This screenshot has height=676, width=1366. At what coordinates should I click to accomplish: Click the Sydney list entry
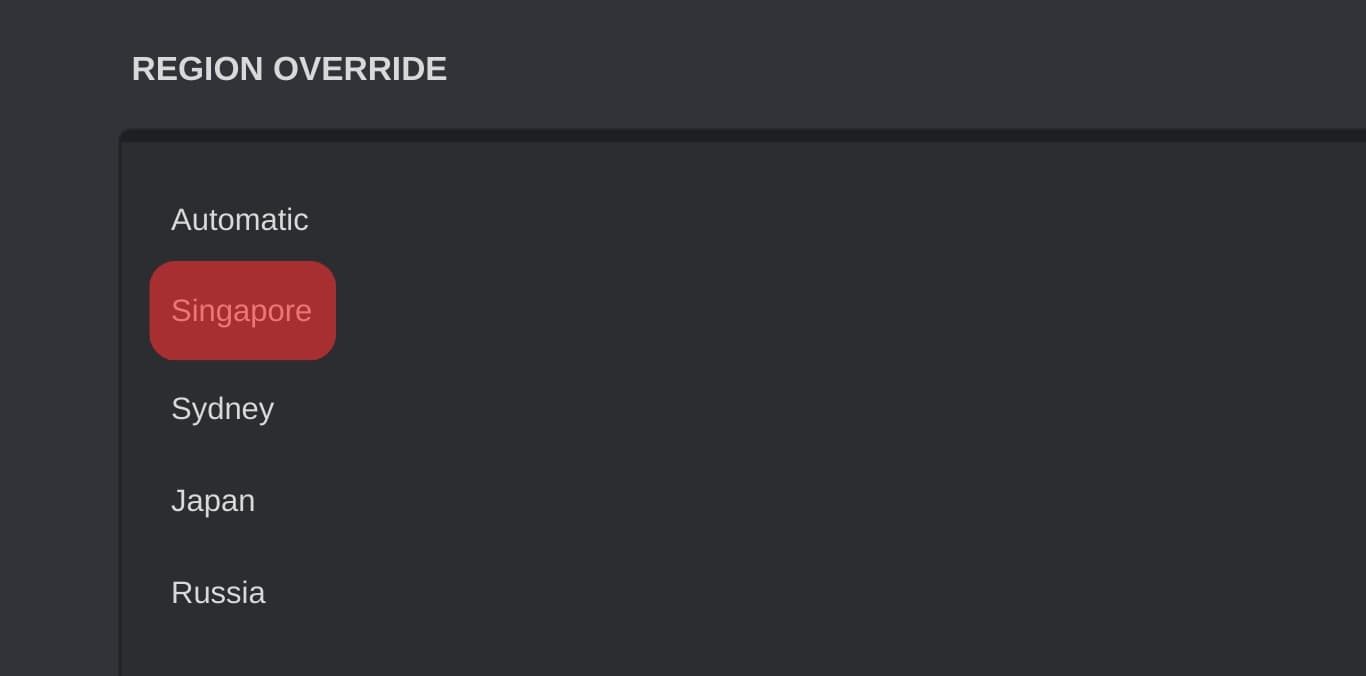pyautogui.click(x=222, y=408)
